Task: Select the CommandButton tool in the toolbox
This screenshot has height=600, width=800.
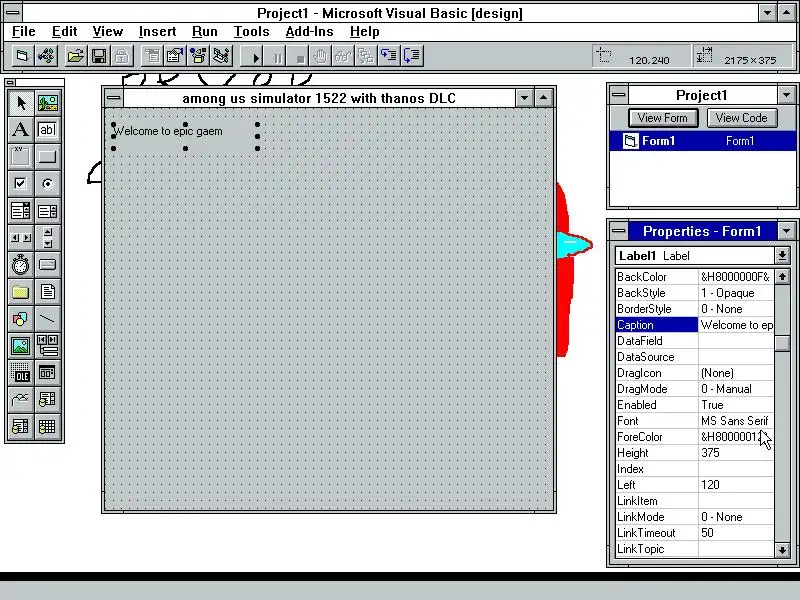Action: (x=47, y=157)
